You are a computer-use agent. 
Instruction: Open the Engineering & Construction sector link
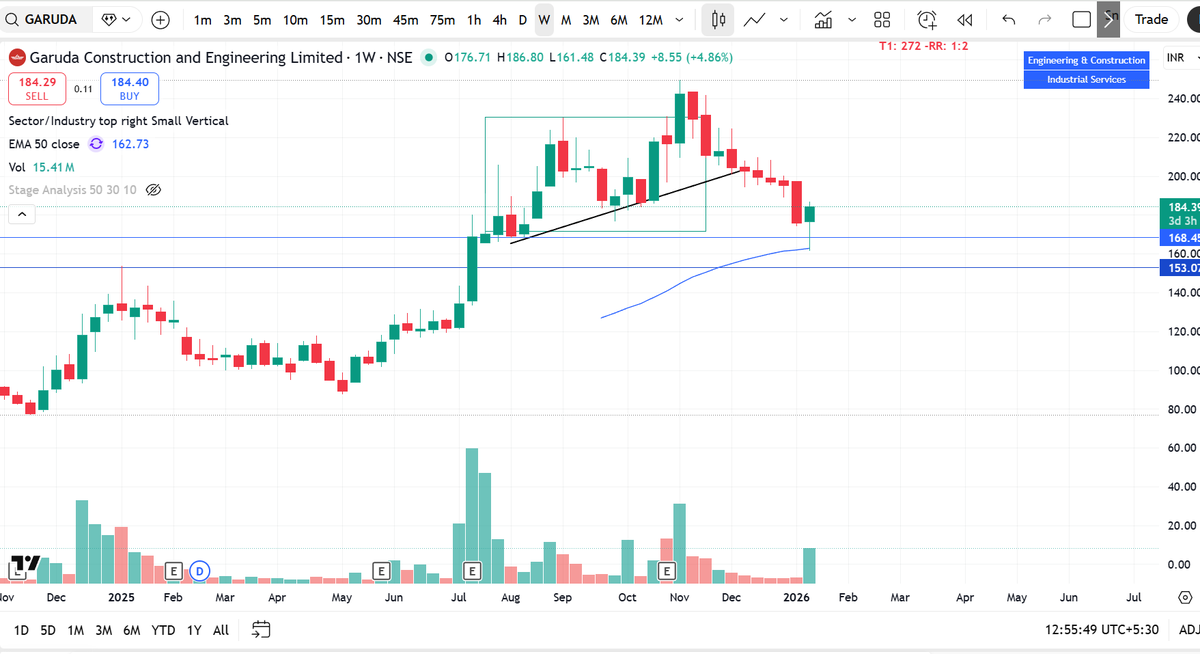1086,59
